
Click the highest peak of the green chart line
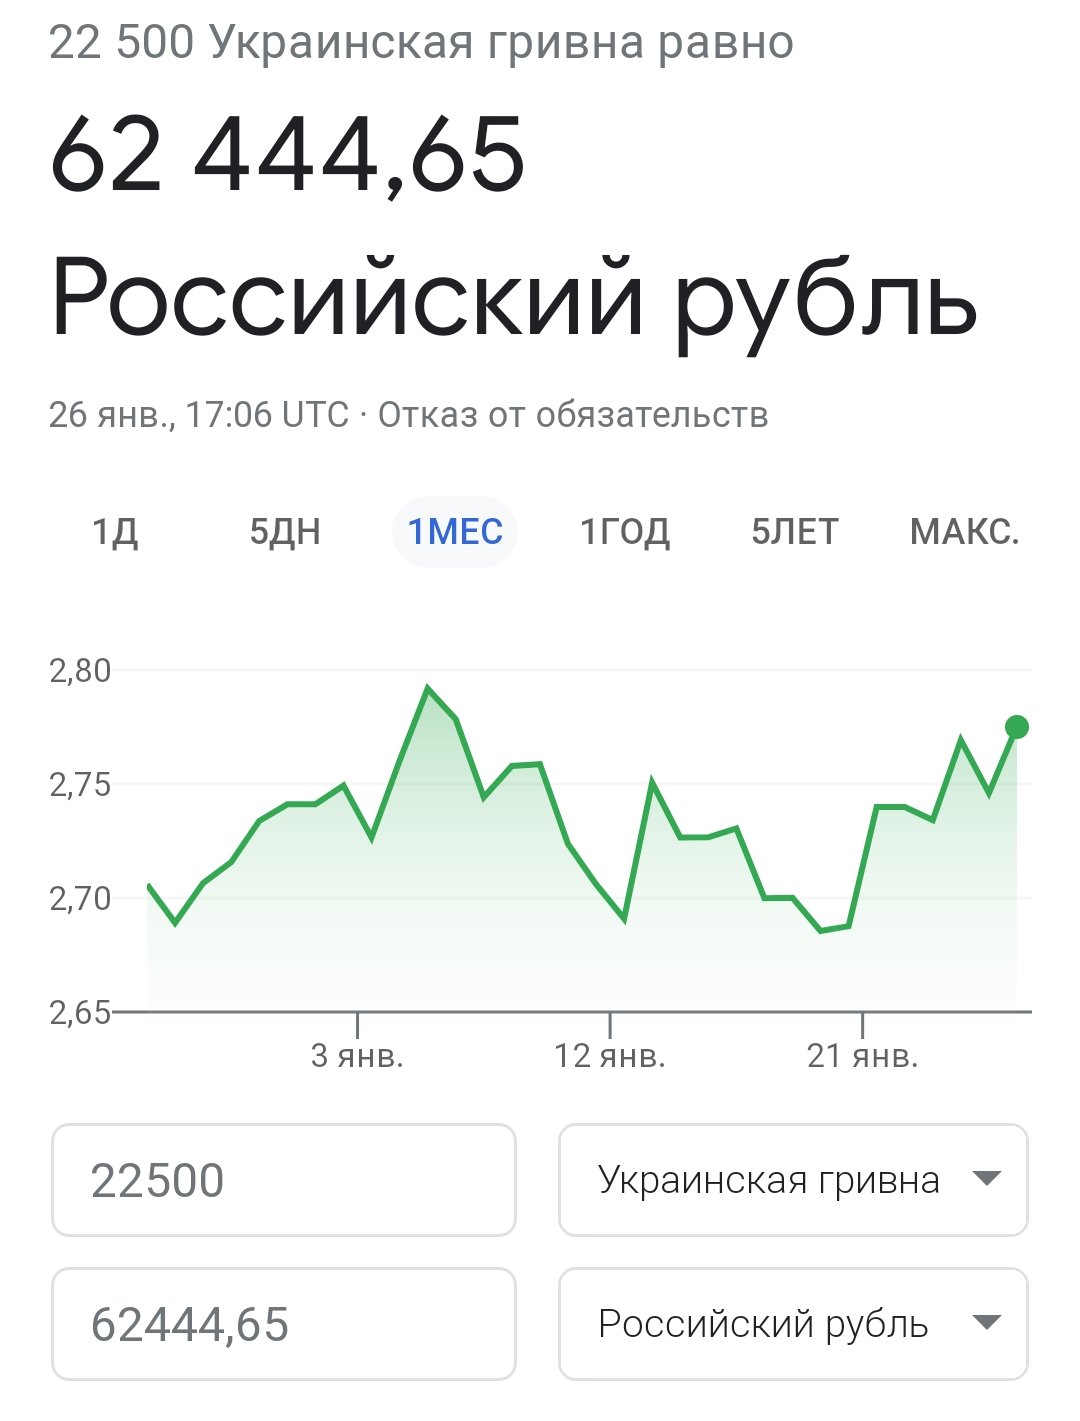(x=428, y=688)
